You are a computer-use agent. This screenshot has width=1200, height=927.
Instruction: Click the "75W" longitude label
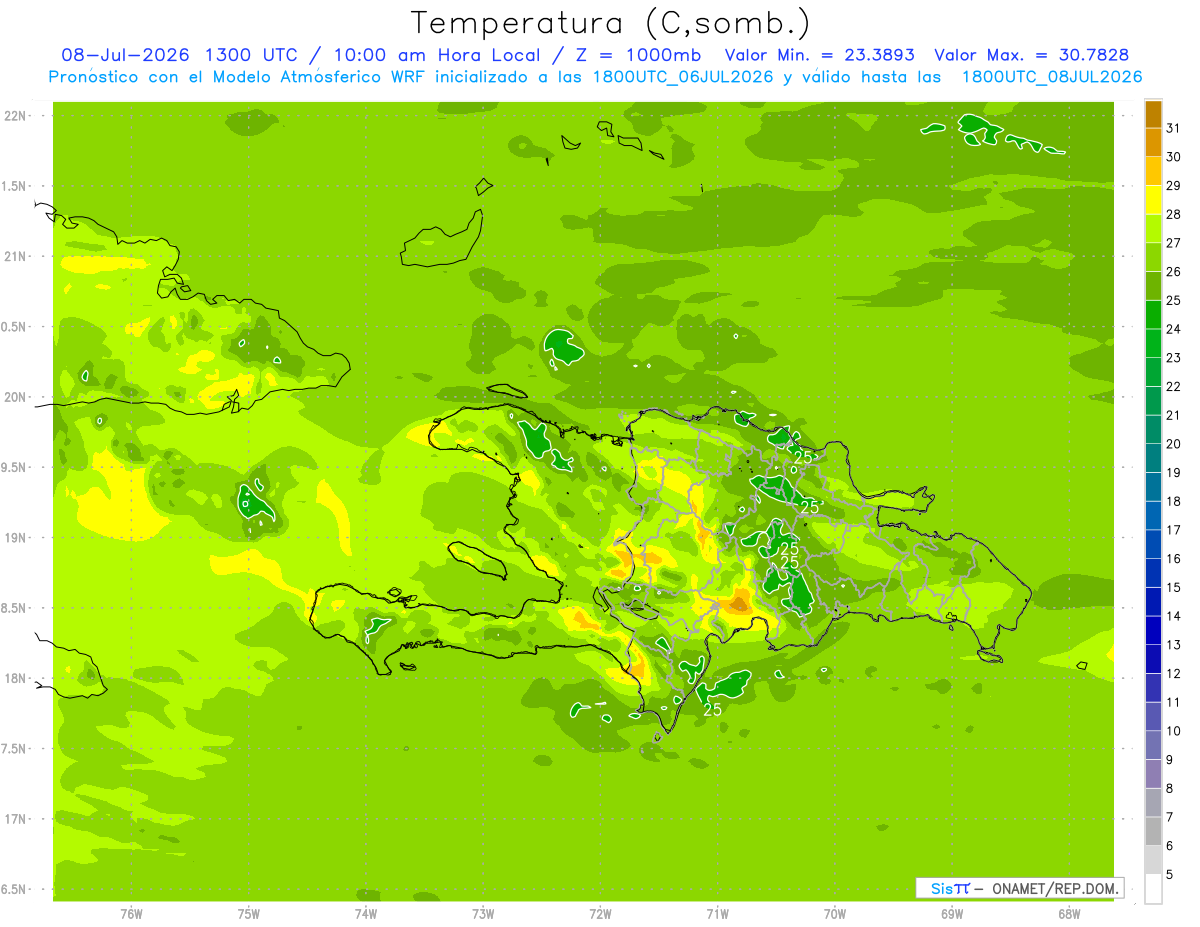point(249,914)
